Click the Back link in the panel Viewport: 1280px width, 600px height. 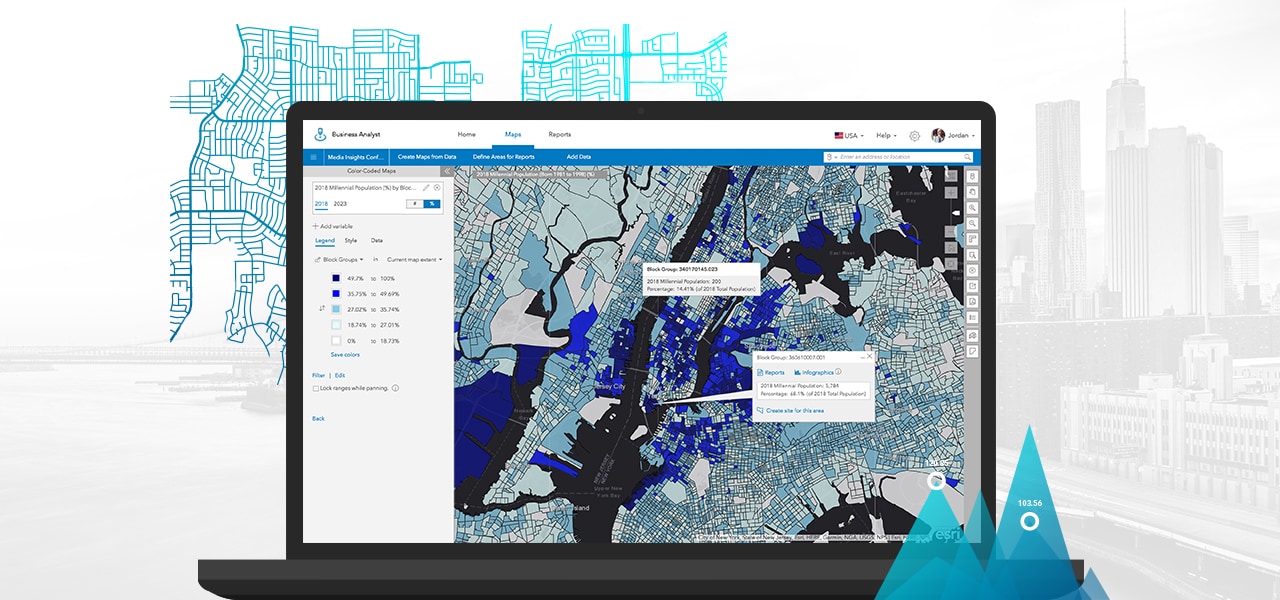(x=318, y=418)
